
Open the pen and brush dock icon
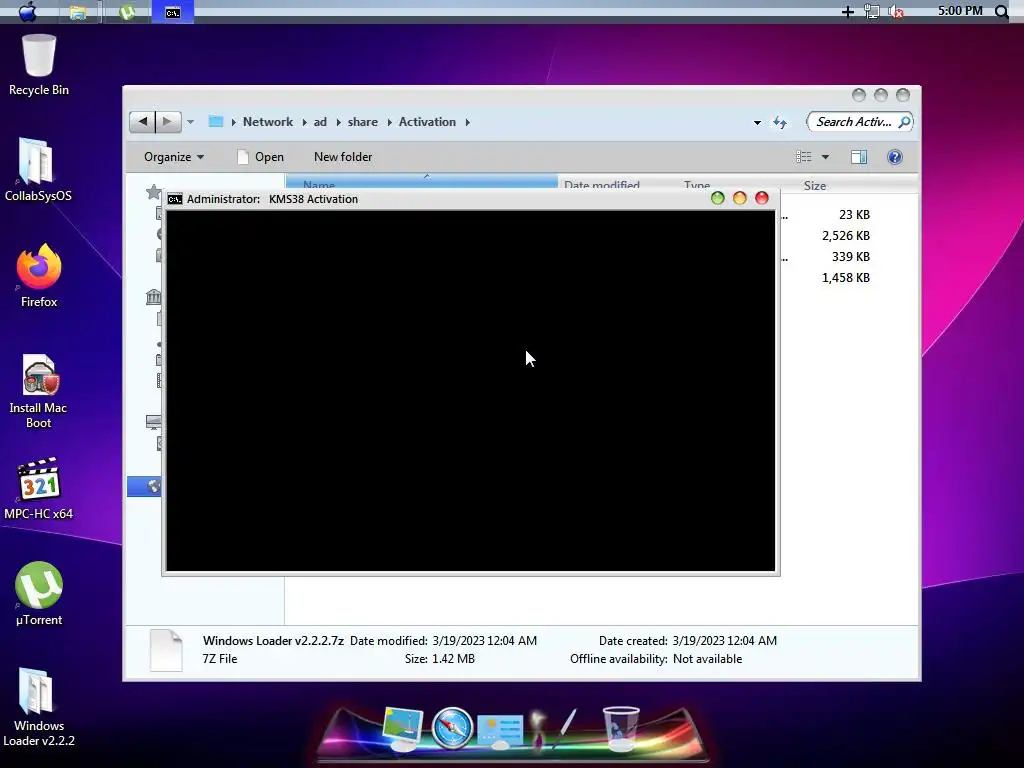tap(554, 729)
